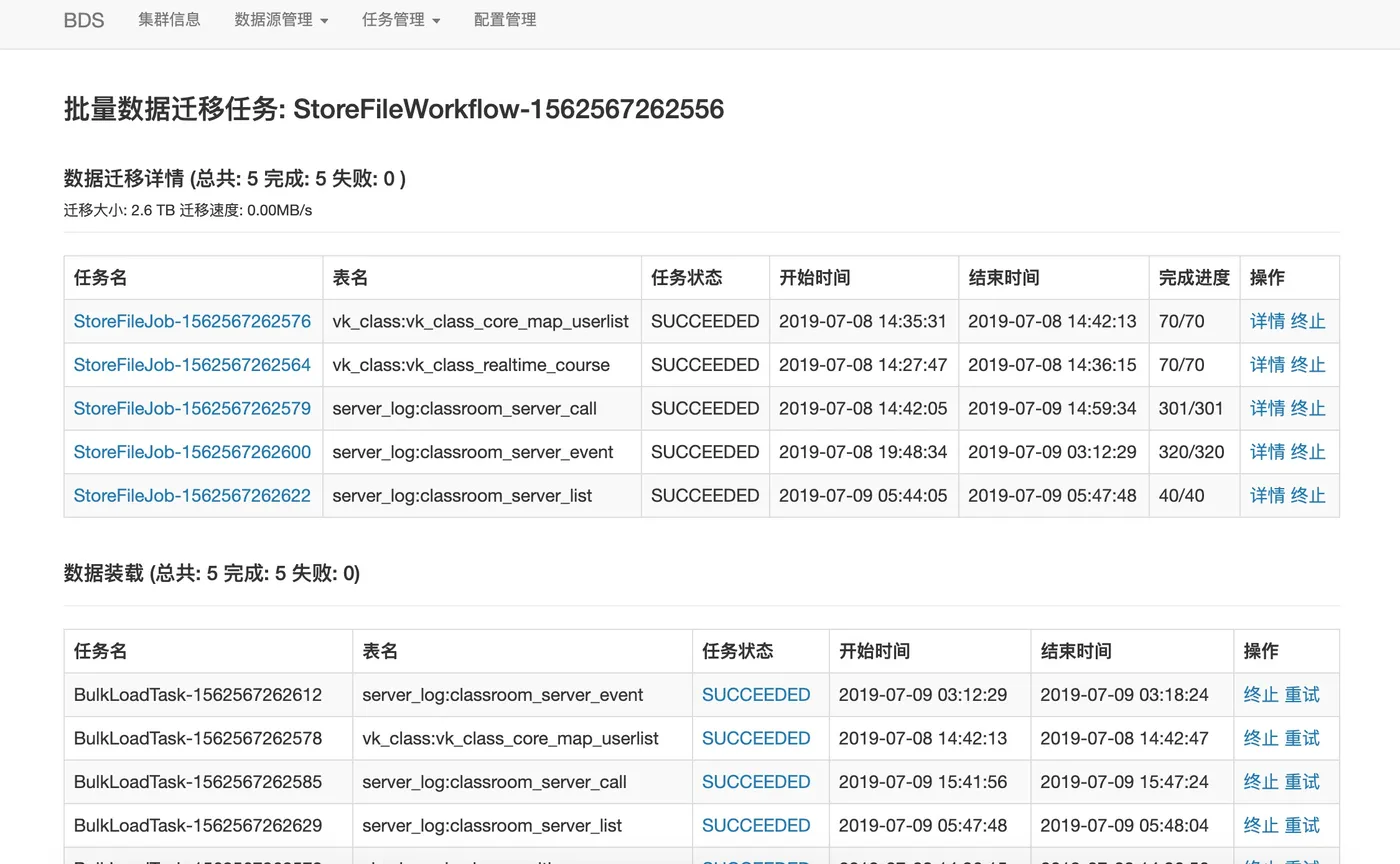Expand the 任务管理 dropdown menu
Image resolution: width=1400 pixels, height=864 pixels.
pyautogui.click(x=401, y=19)
